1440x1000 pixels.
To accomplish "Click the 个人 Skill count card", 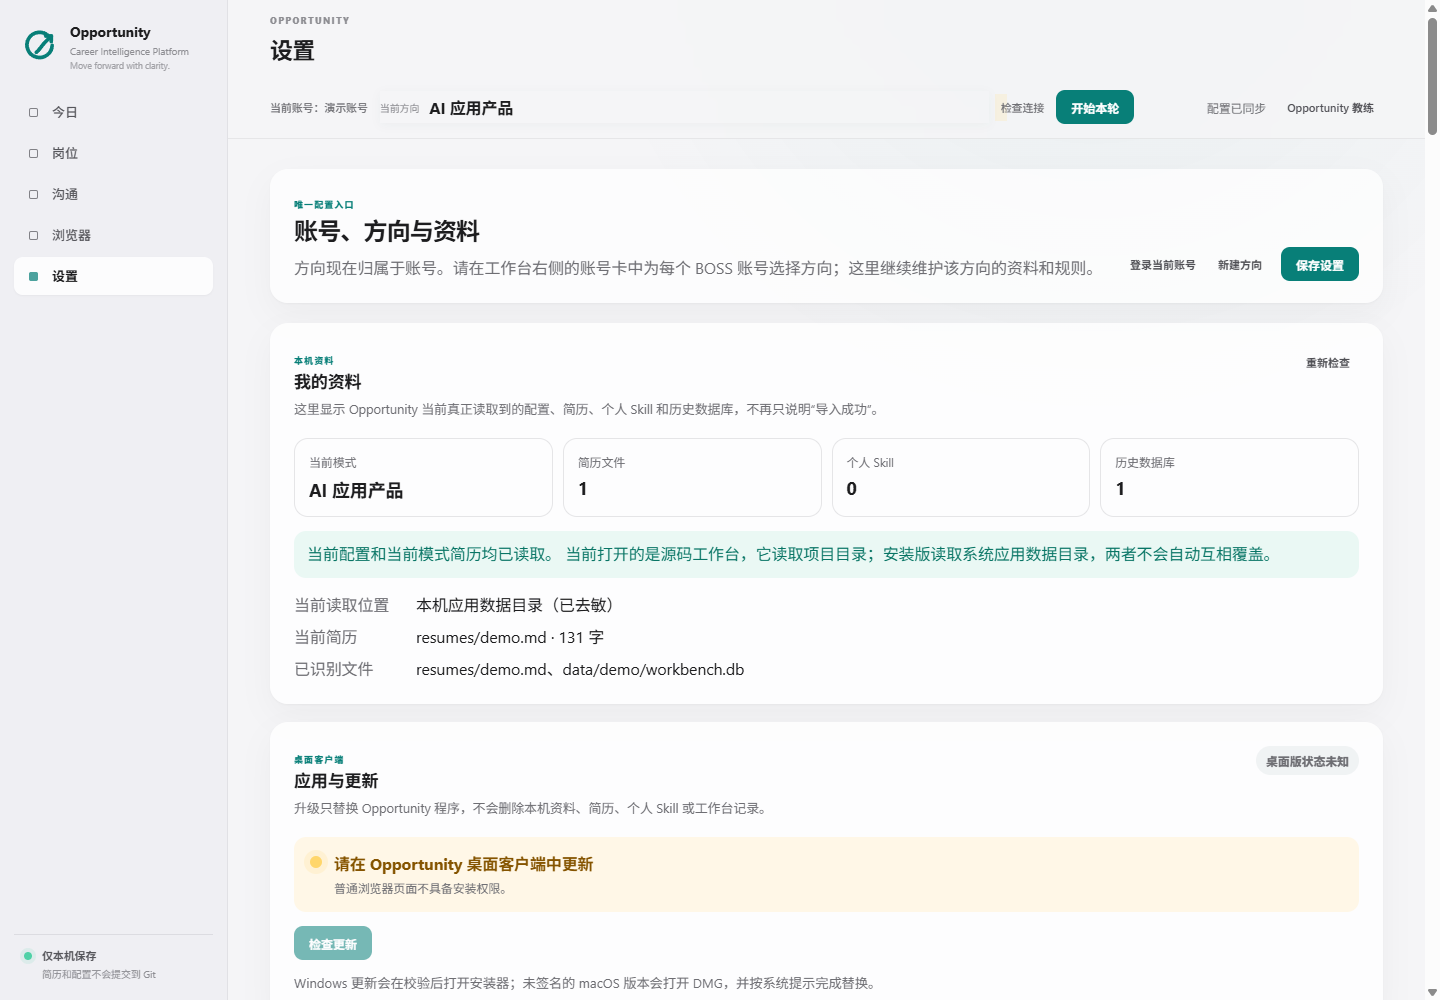I will 961,477.
